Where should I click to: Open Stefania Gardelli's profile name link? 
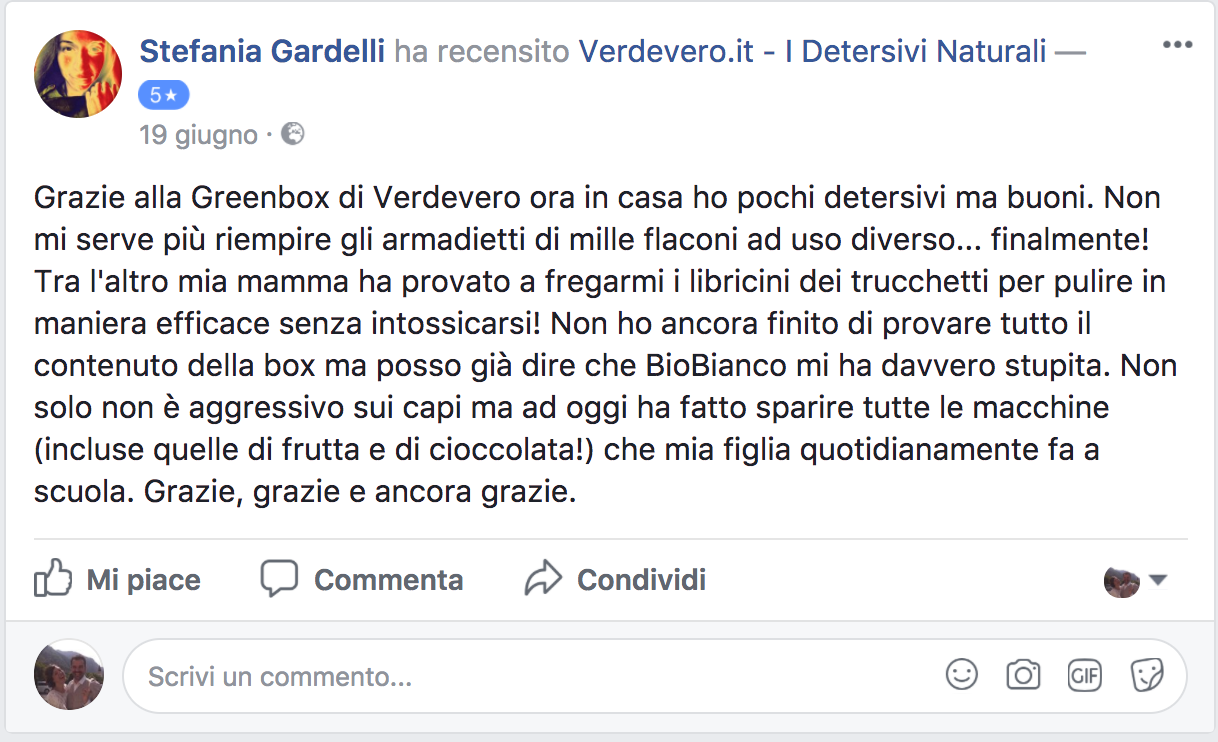(x=262, y=50)
